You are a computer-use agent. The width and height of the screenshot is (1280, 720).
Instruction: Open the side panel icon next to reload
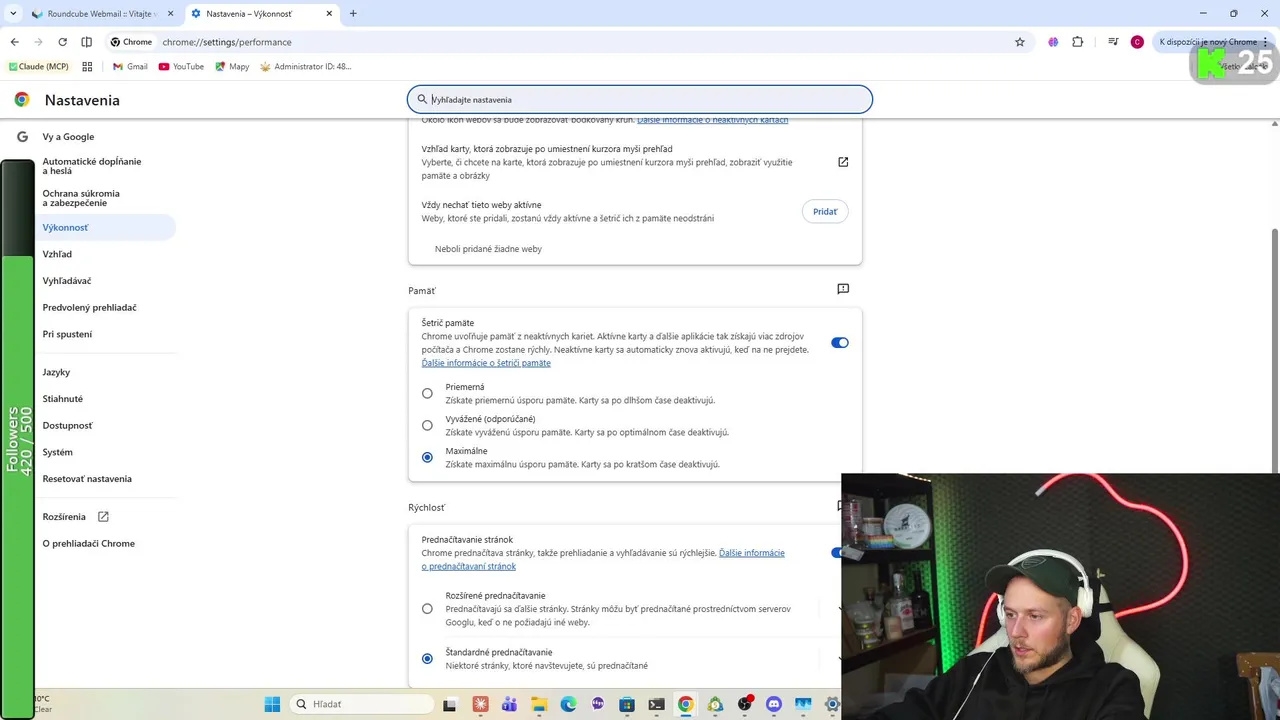[x=86, y=42]
